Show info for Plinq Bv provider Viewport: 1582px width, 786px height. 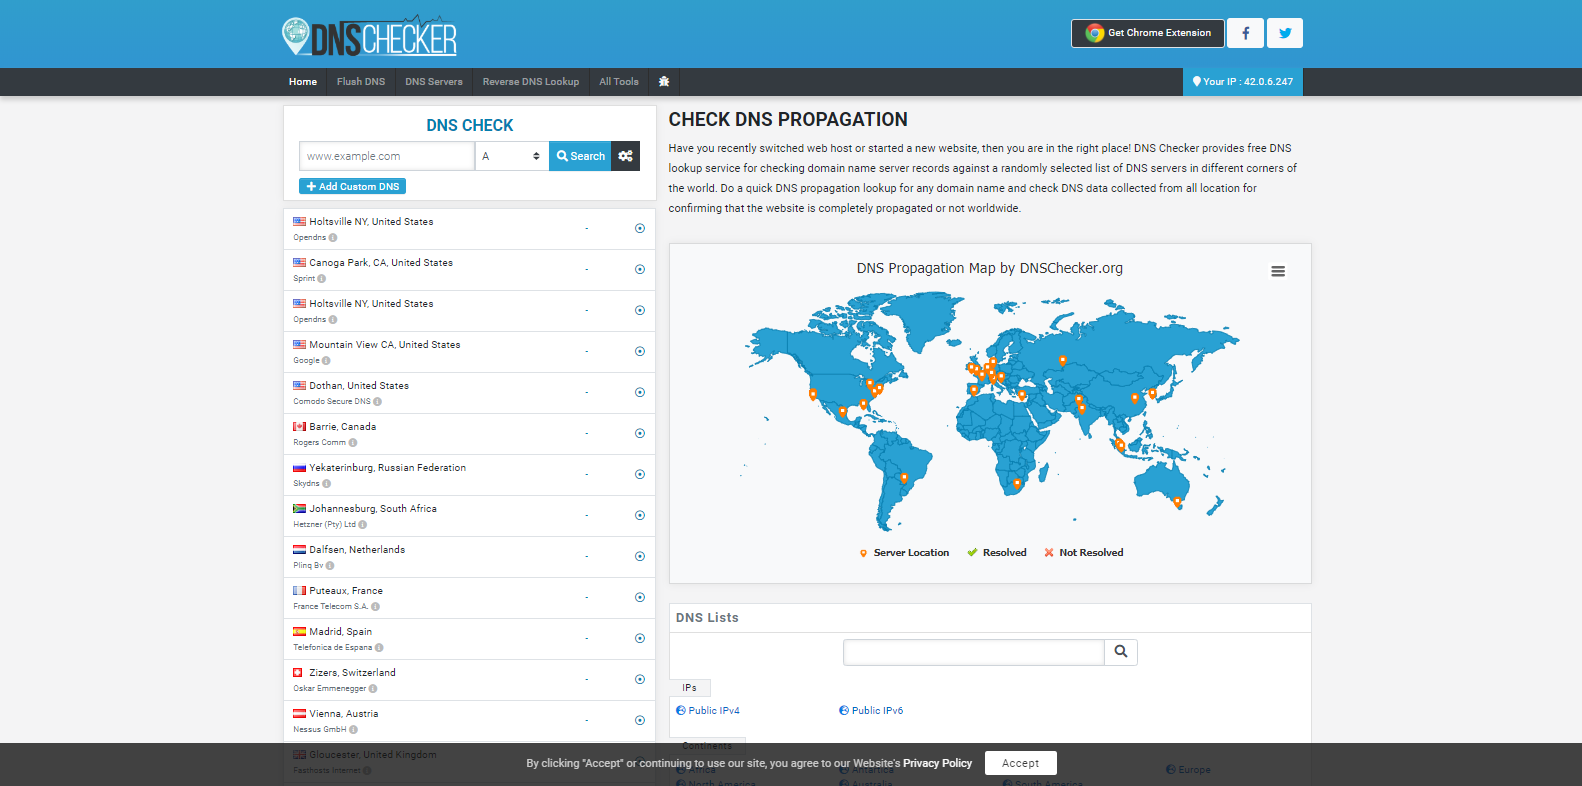click(330, 566)
